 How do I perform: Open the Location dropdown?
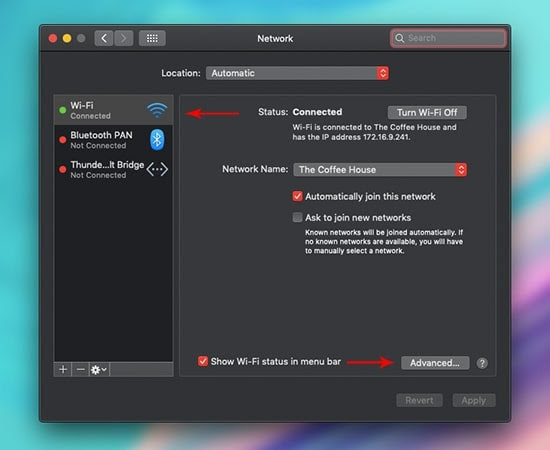297,73
